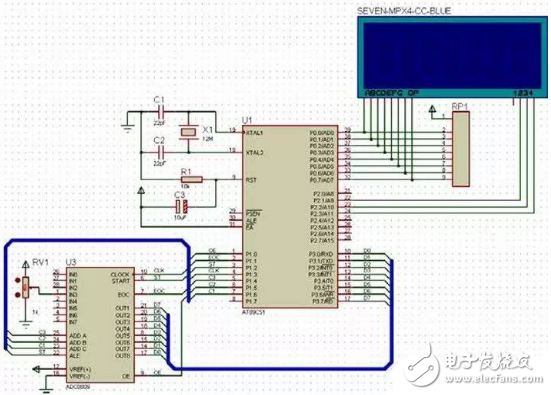This screenshot has width=551, height=395.
Task: Click the VREF(+) pin label
Action: (80, 369)
